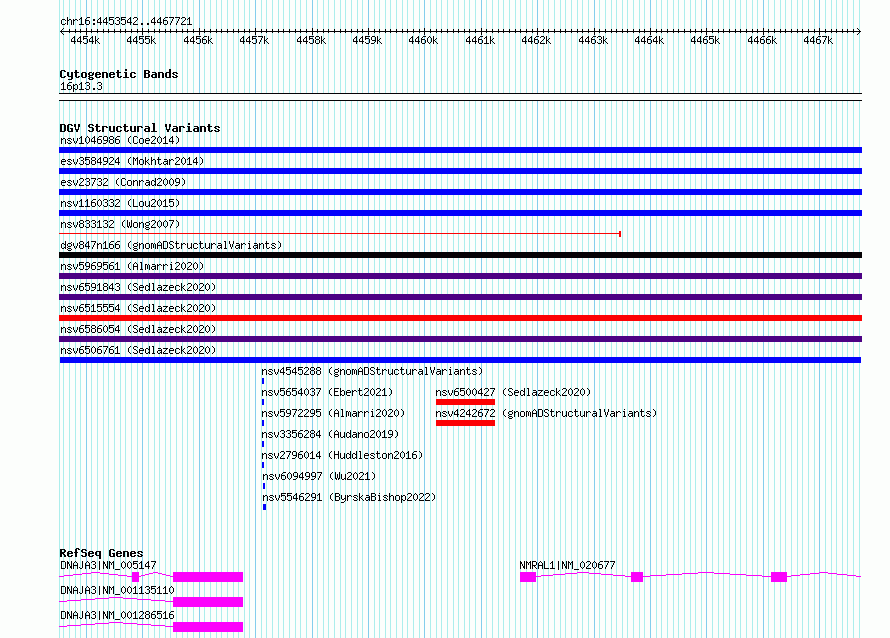This screenshot has height=638, width=890.
Task: Click the DGV Structural Variants track title
Action: coord(140,128)
